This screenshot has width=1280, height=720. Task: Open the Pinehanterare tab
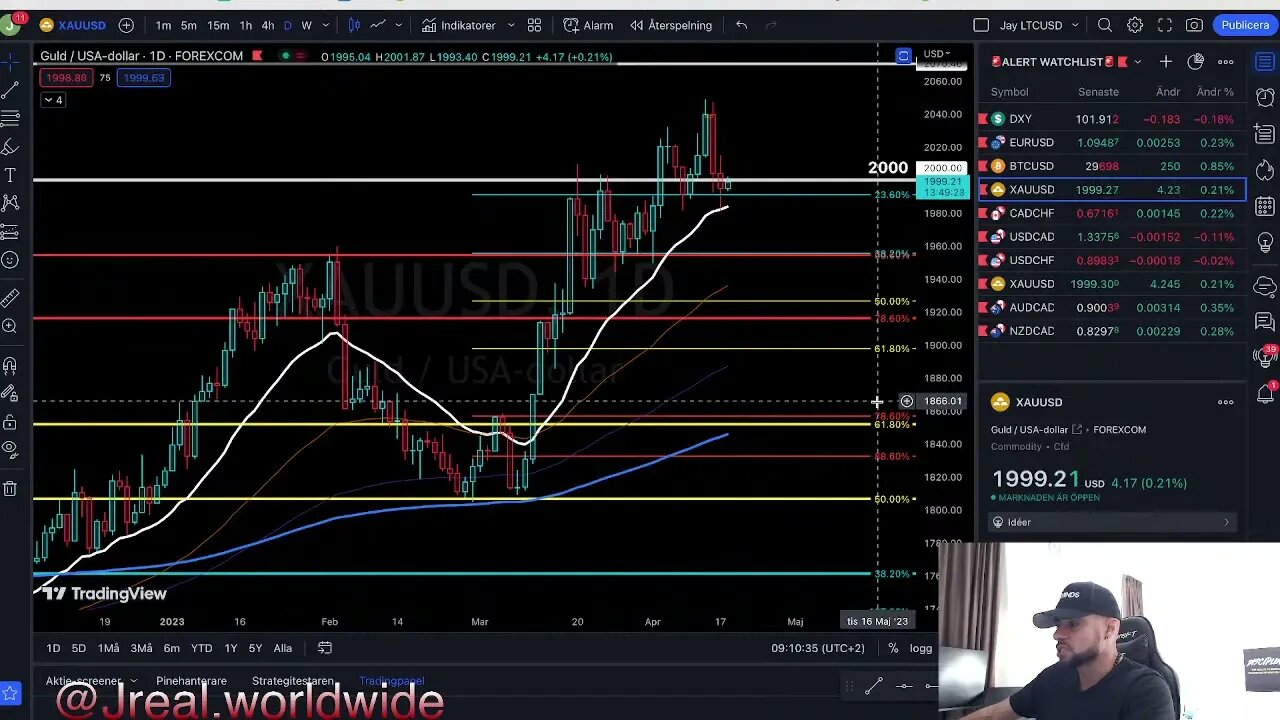point(191,681)
